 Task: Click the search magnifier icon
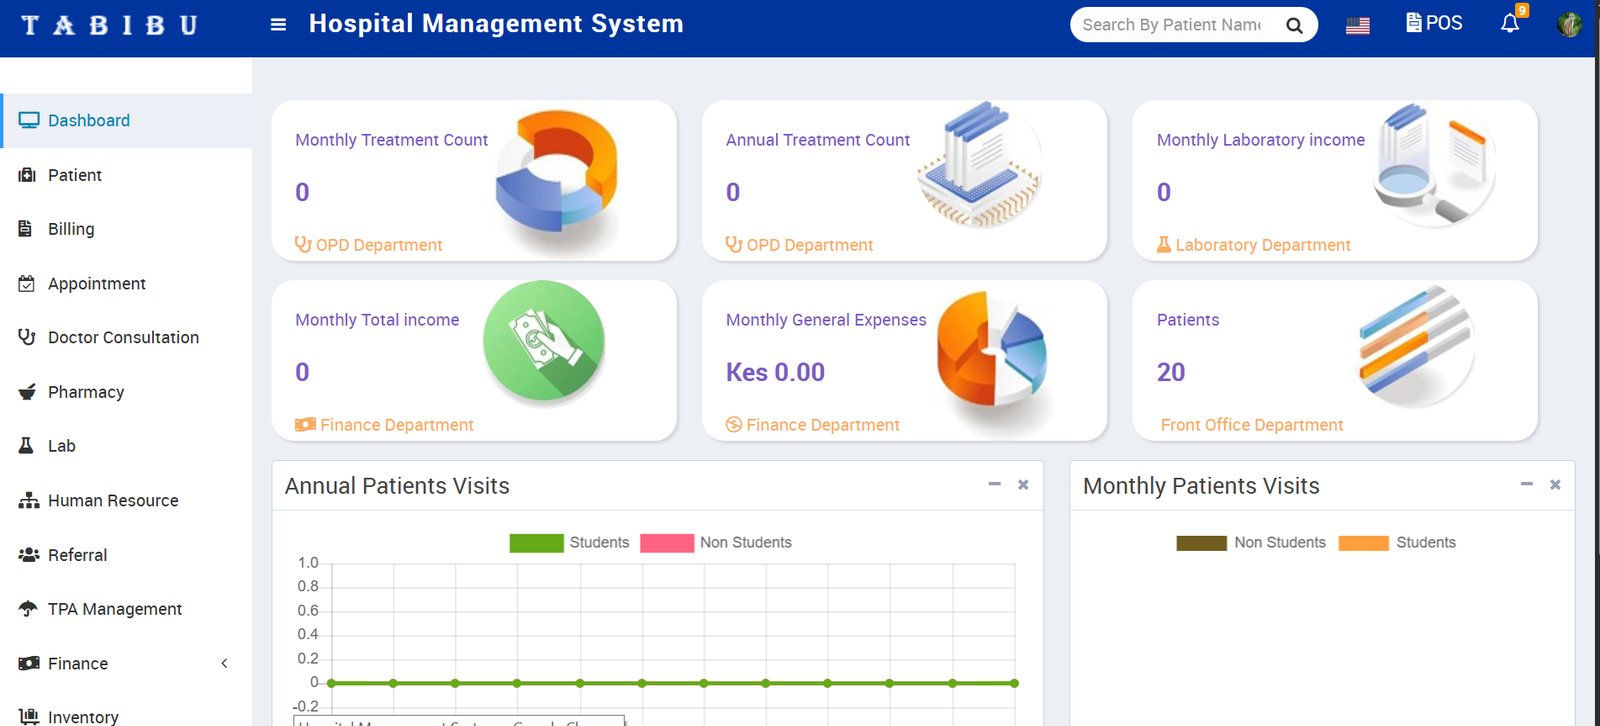click(x=1294, y=26)
